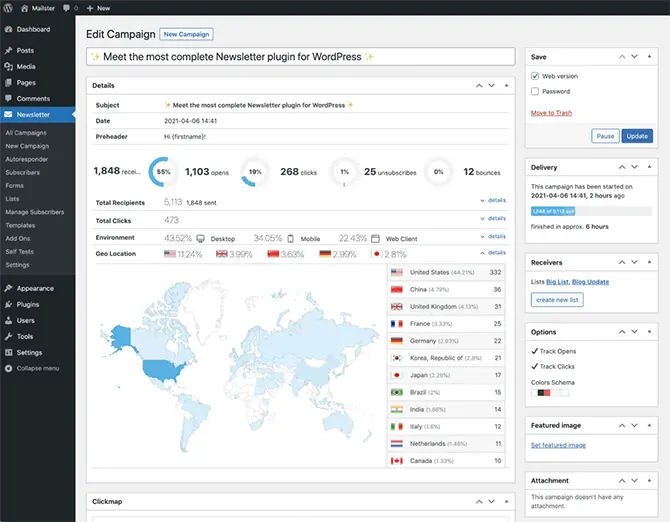This screenshot has width=670, height=522.
Task: Click the Brazil flag in country list
Action: point(397,392)
